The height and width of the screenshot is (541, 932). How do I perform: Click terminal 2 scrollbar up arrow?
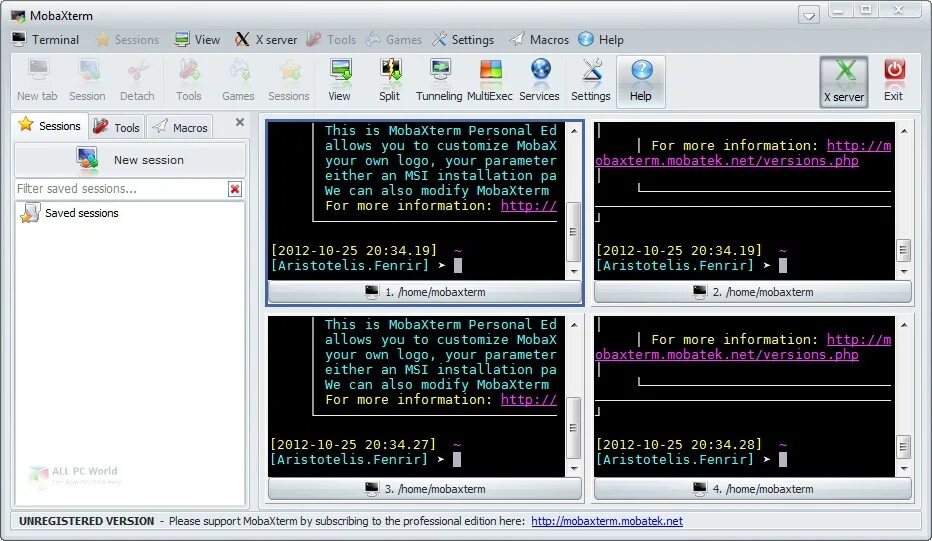pos(903,131)
